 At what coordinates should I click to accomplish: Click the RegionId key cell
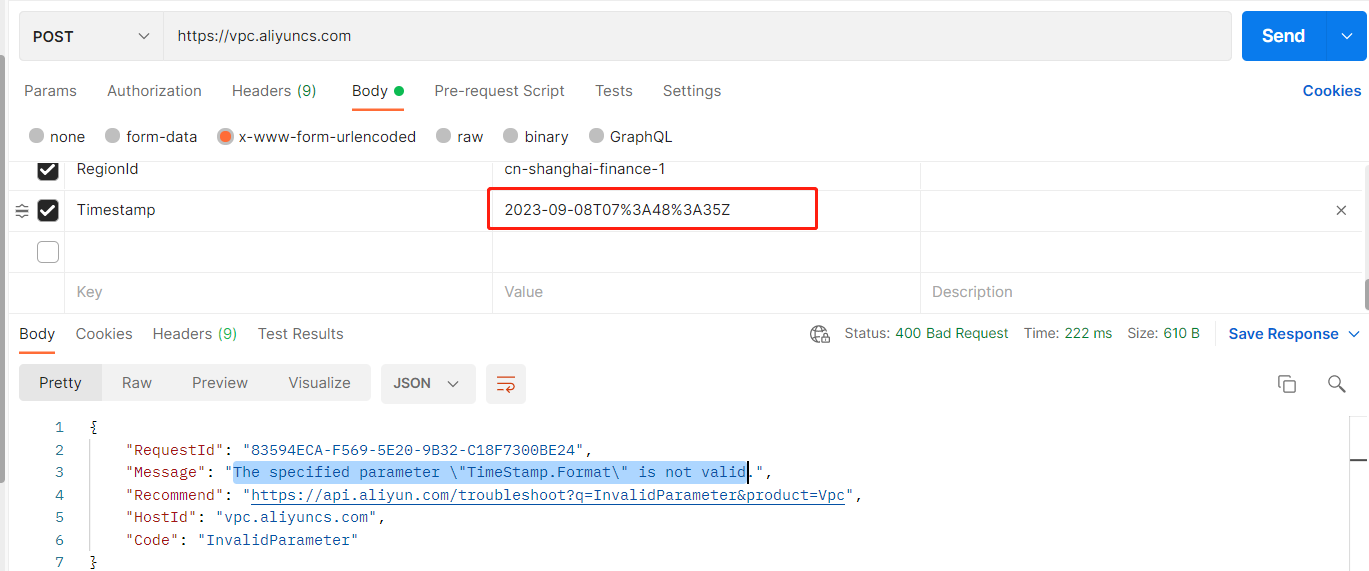pos(278,171)
